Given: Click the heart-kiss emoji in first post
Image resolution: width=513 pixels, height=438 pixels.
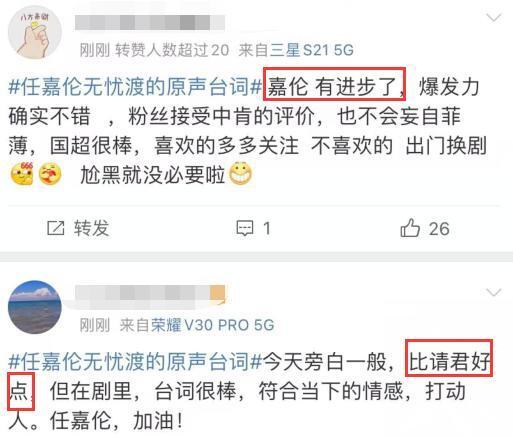Looking at the screenshot, I should pos(50,174).
